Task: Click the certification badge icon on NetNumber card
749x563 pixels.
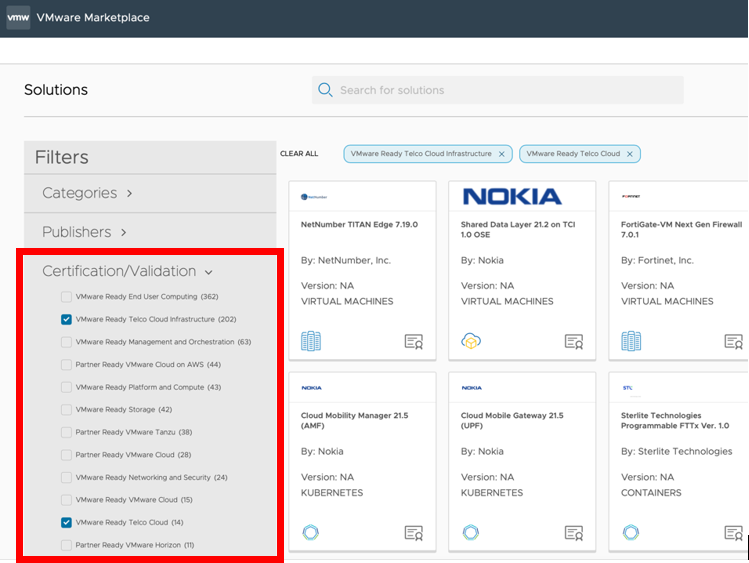Action: coord(414,342)
